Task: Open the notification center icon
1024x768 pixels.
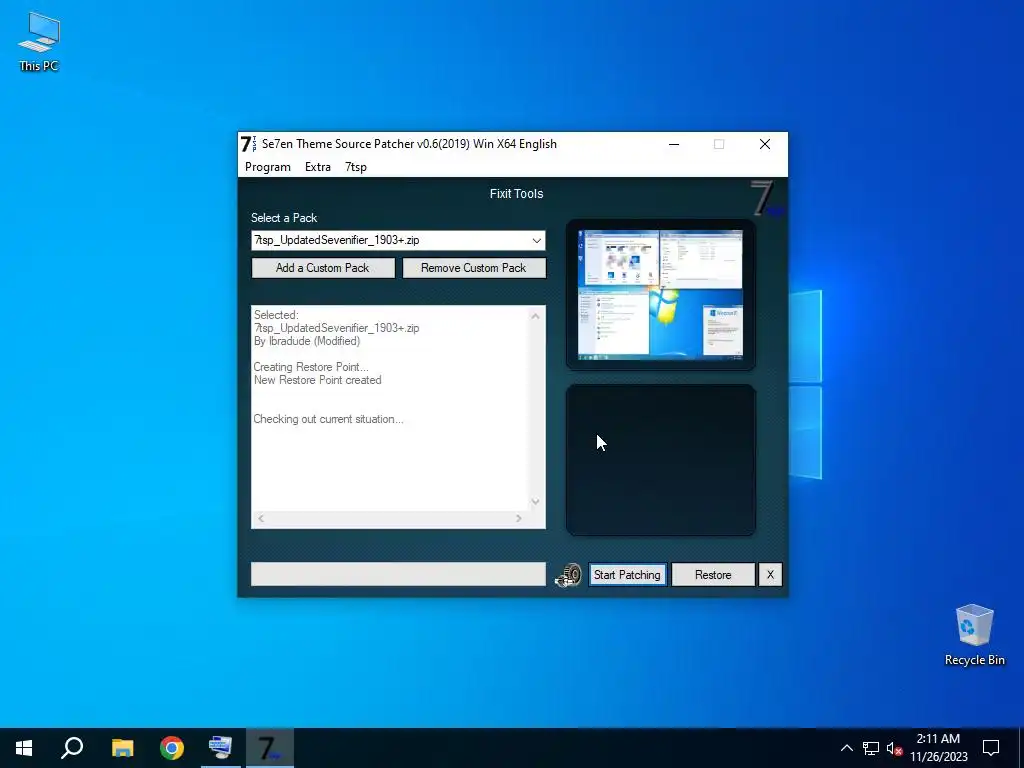Action: point(991,748)
